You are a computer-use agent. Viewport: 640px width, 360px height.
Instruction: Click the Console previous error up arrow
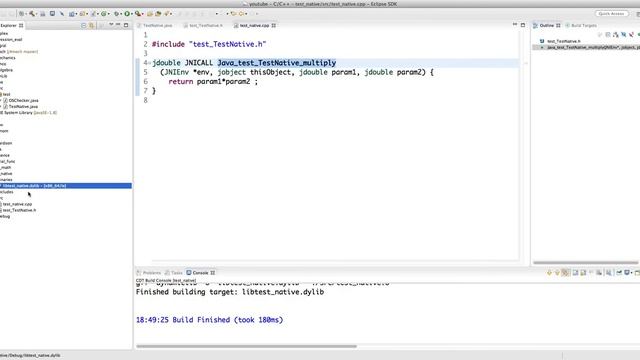click(x=557, y=273)
